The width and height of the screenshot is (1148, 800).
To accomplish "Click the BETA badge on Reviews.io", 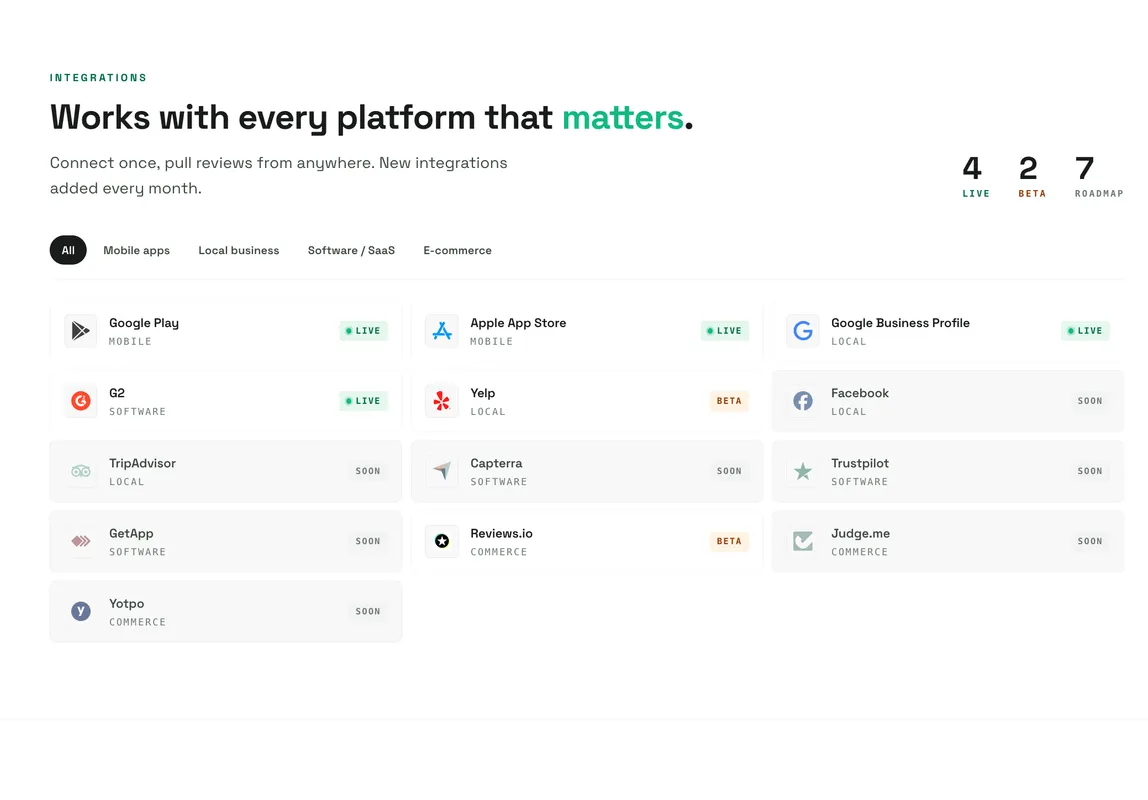I will click(729, 542).
